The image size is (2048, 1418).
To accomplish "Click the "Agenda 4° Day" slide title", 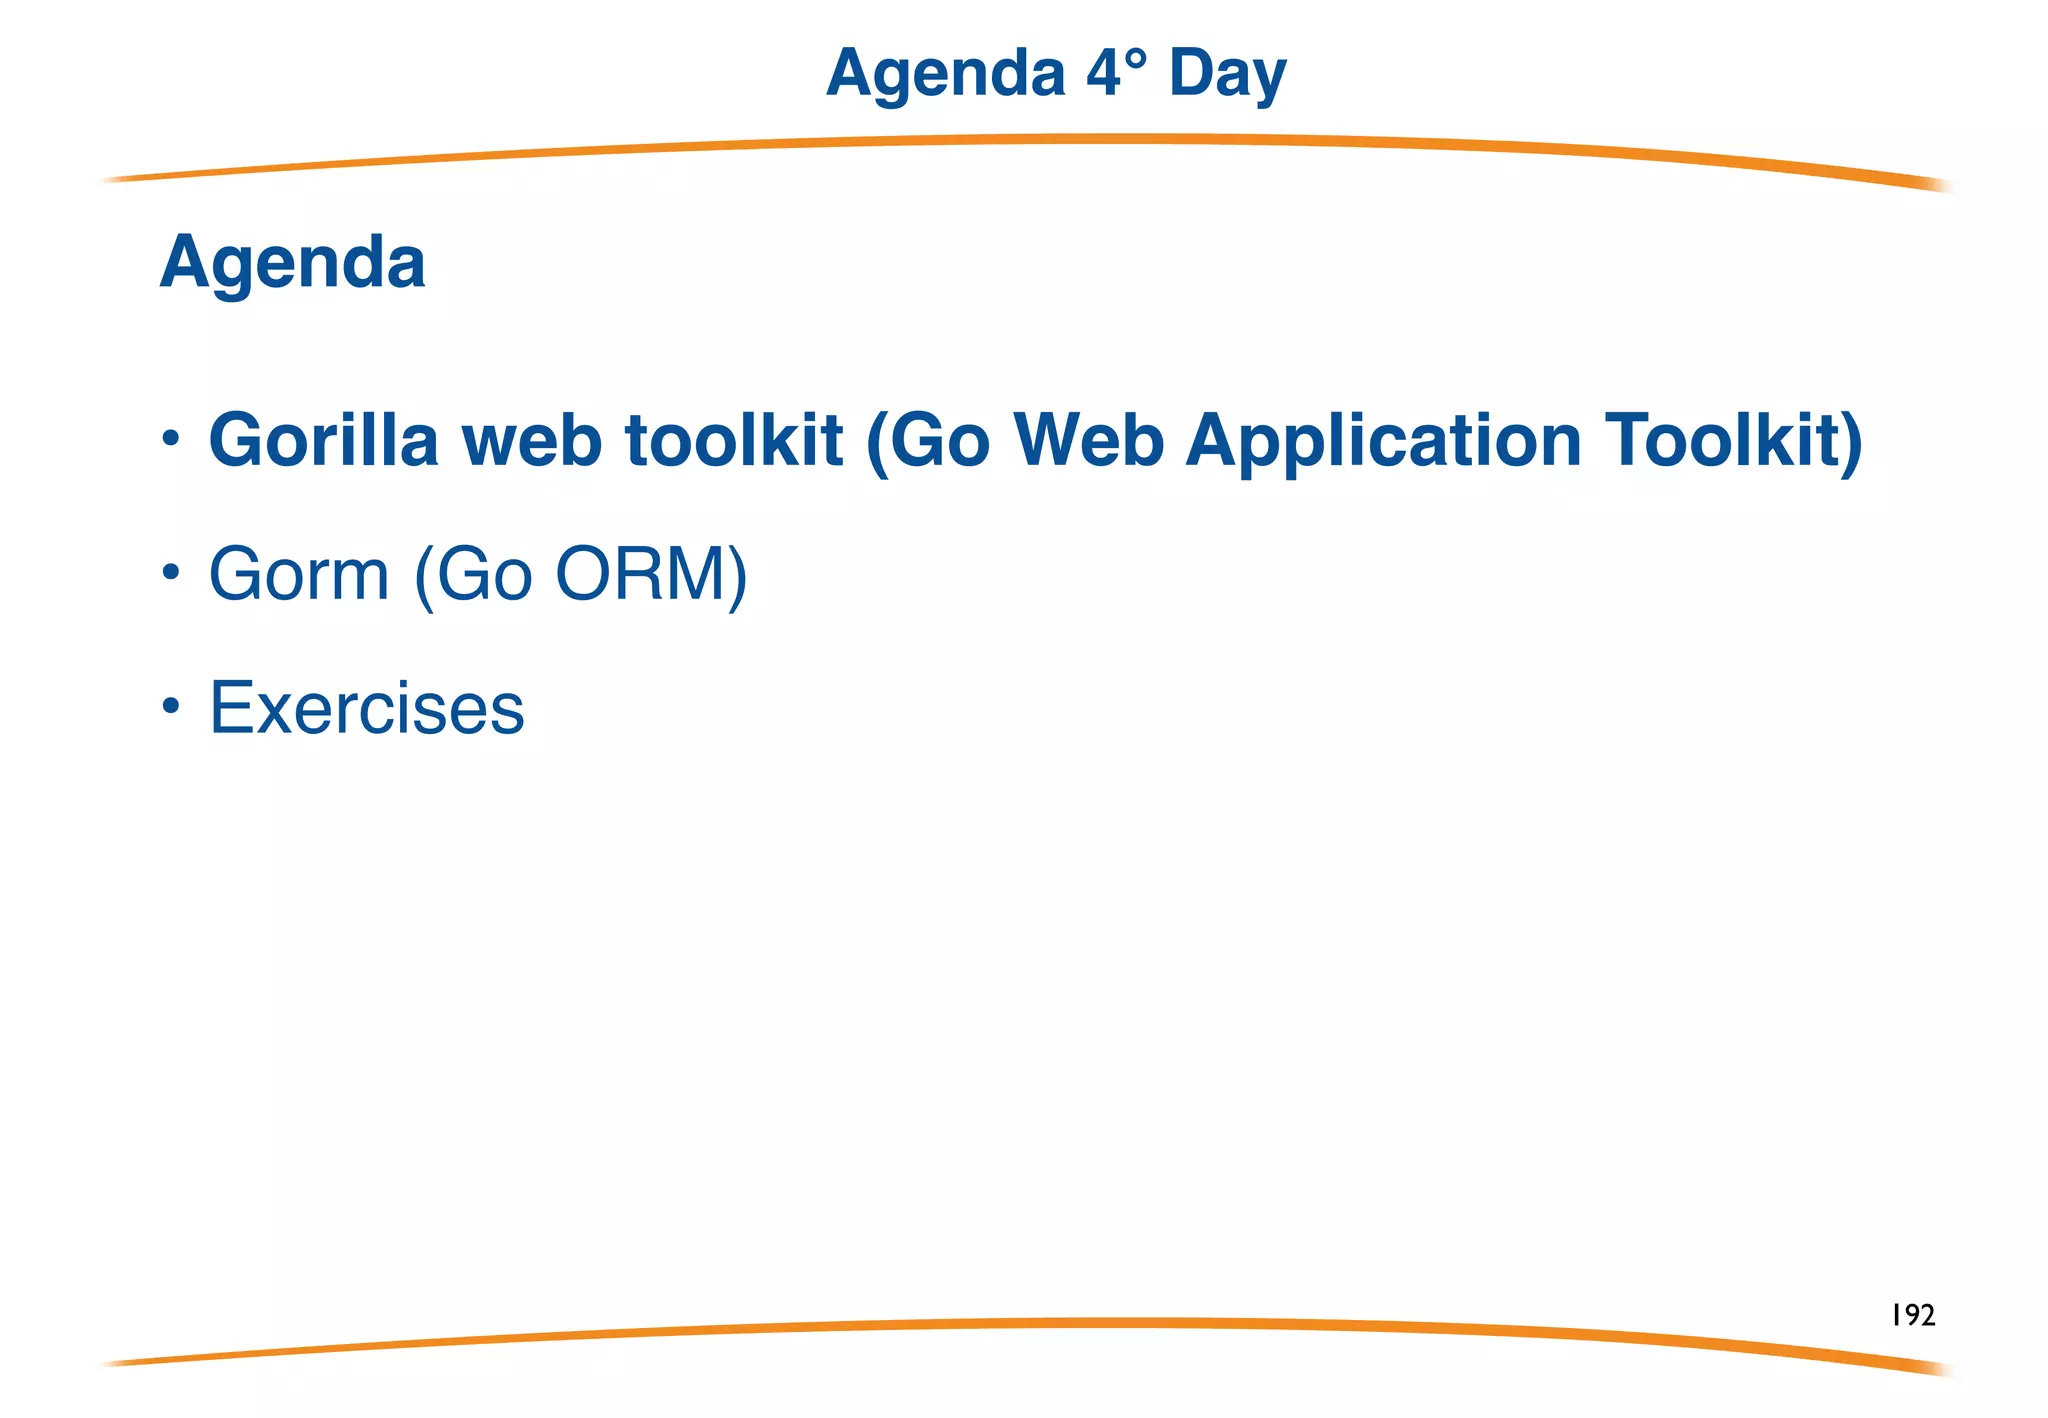I will click(x=1055, y=74).
